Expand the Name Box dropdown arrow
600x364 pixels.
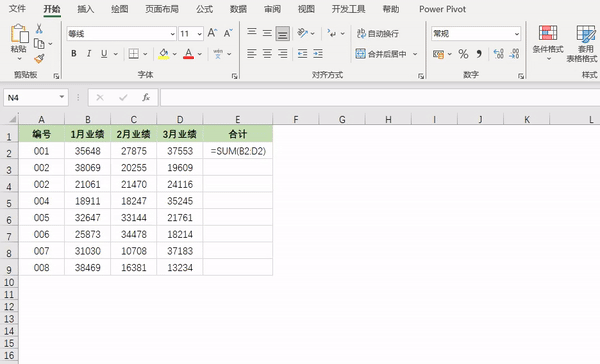(x=62, y=97)
